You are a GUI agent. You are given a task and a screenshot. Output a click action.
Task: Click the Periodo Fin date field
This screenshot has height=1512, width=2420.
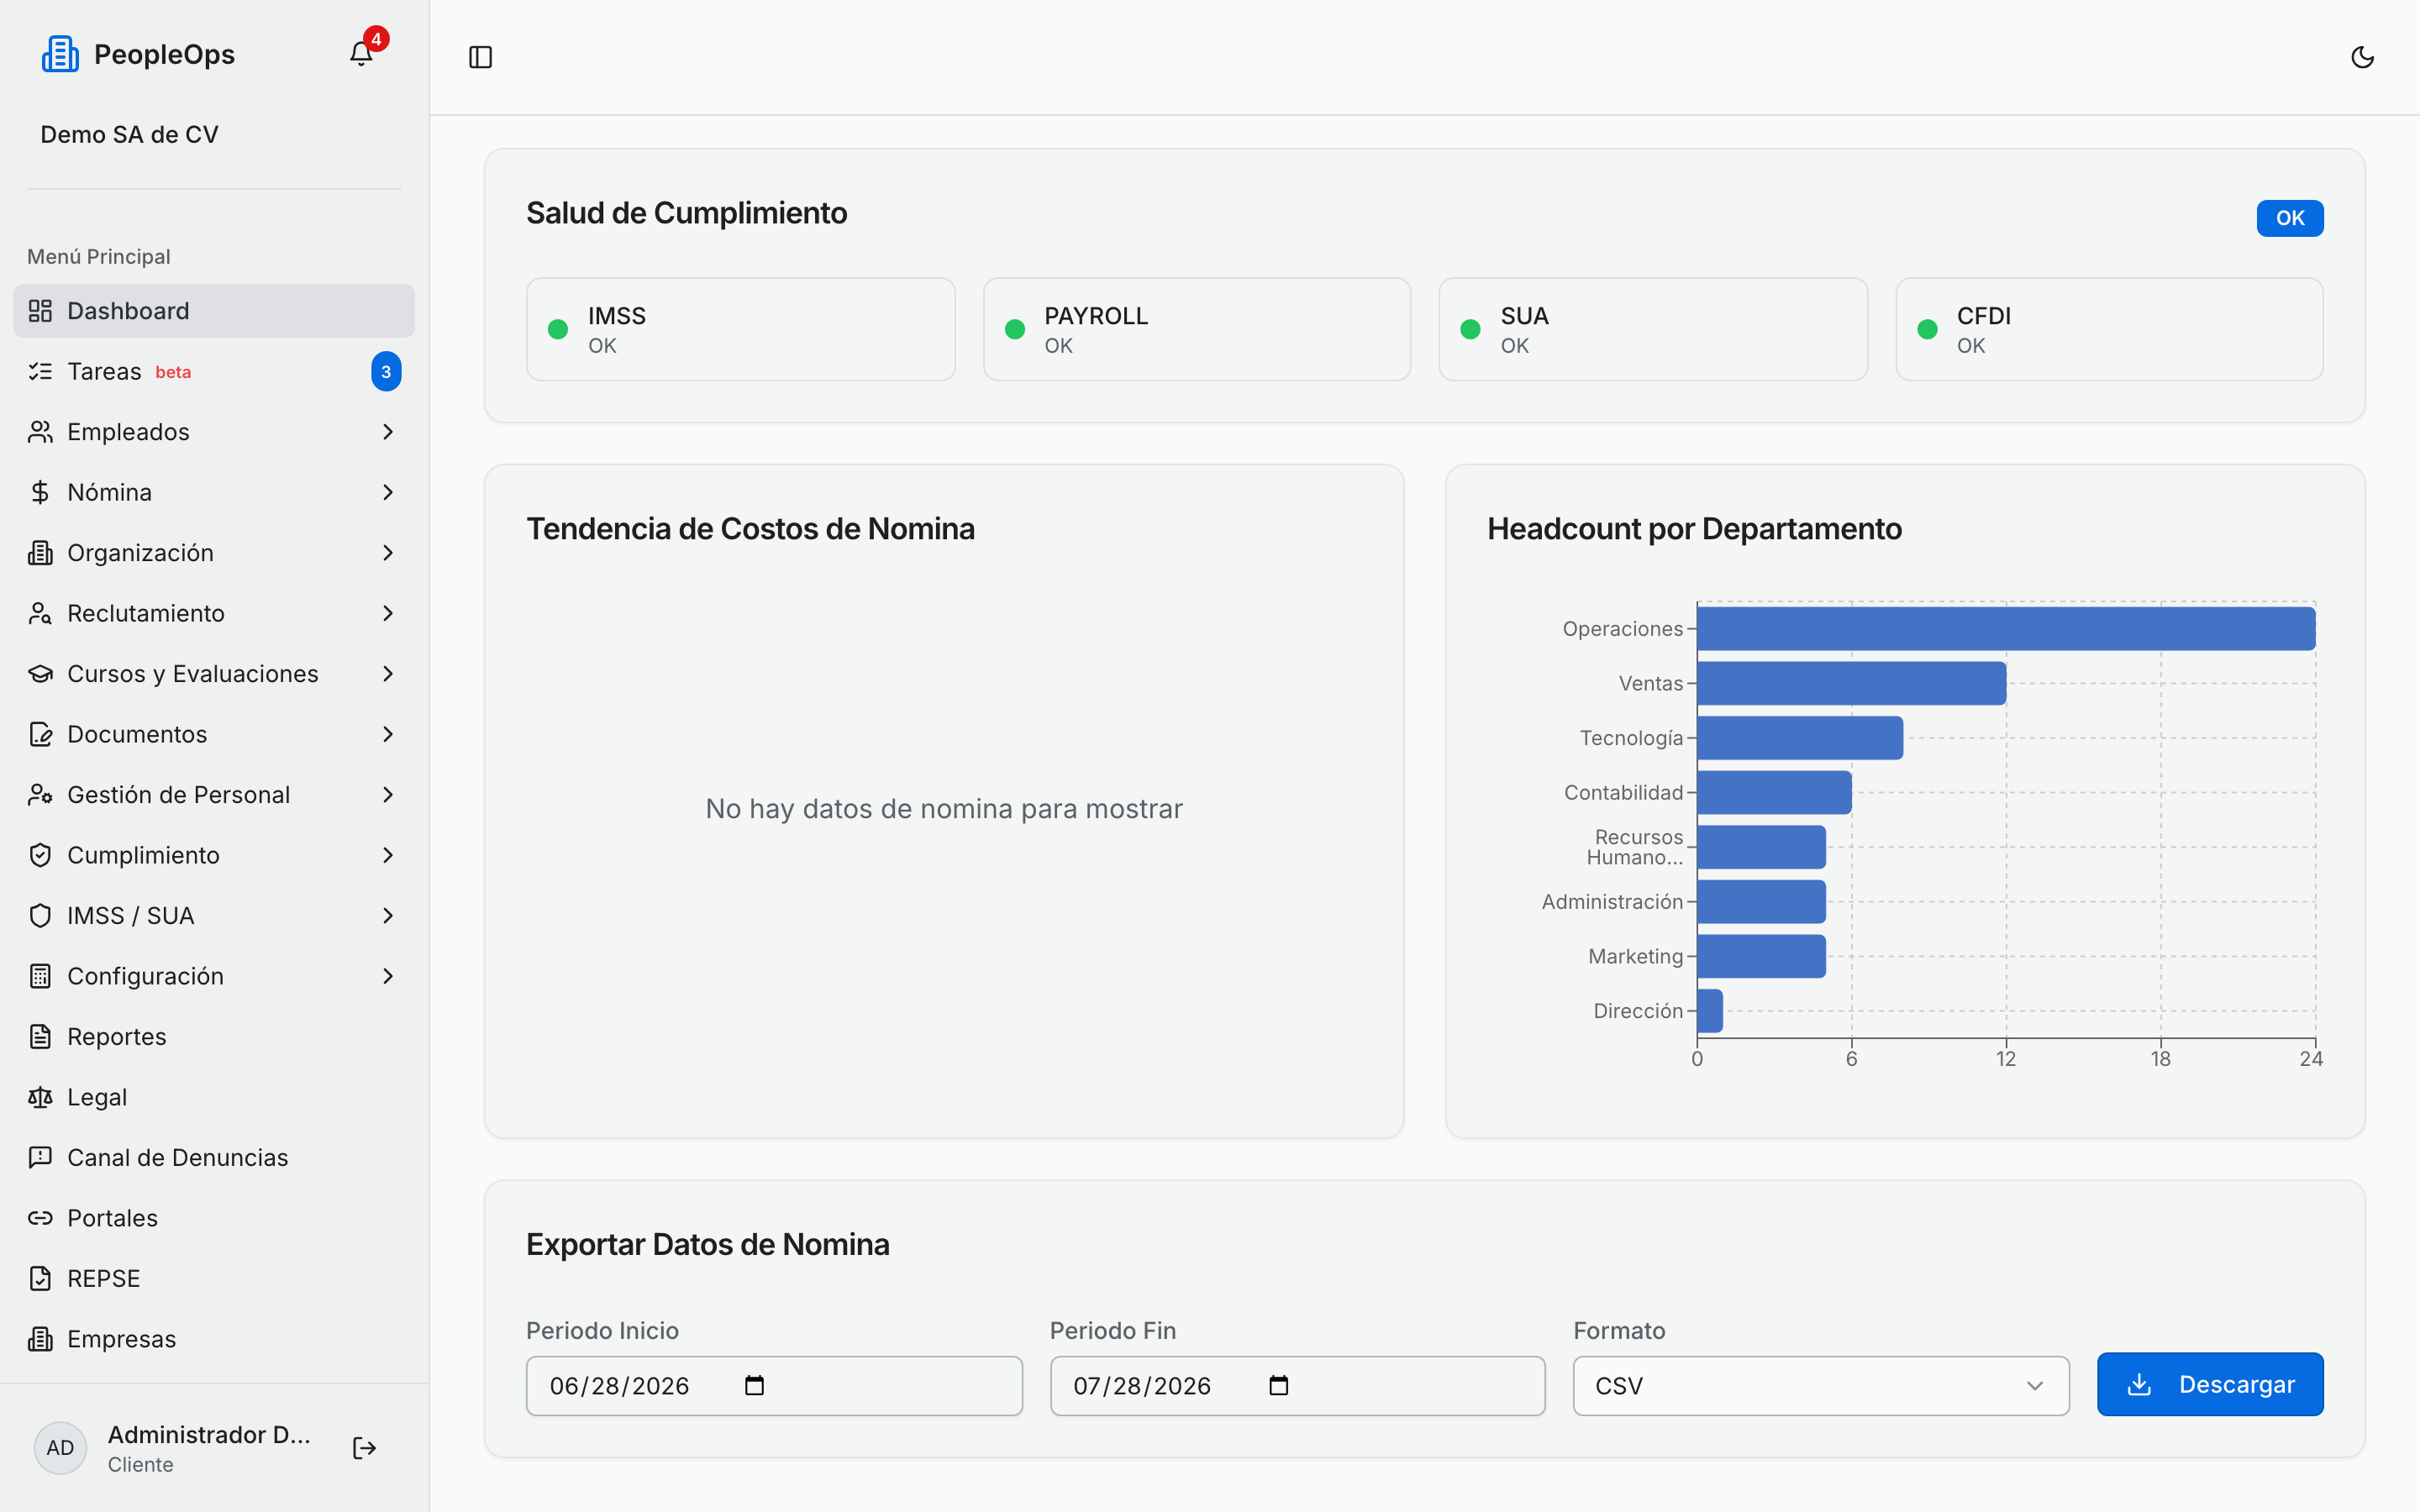(x=1297, y=1386)
